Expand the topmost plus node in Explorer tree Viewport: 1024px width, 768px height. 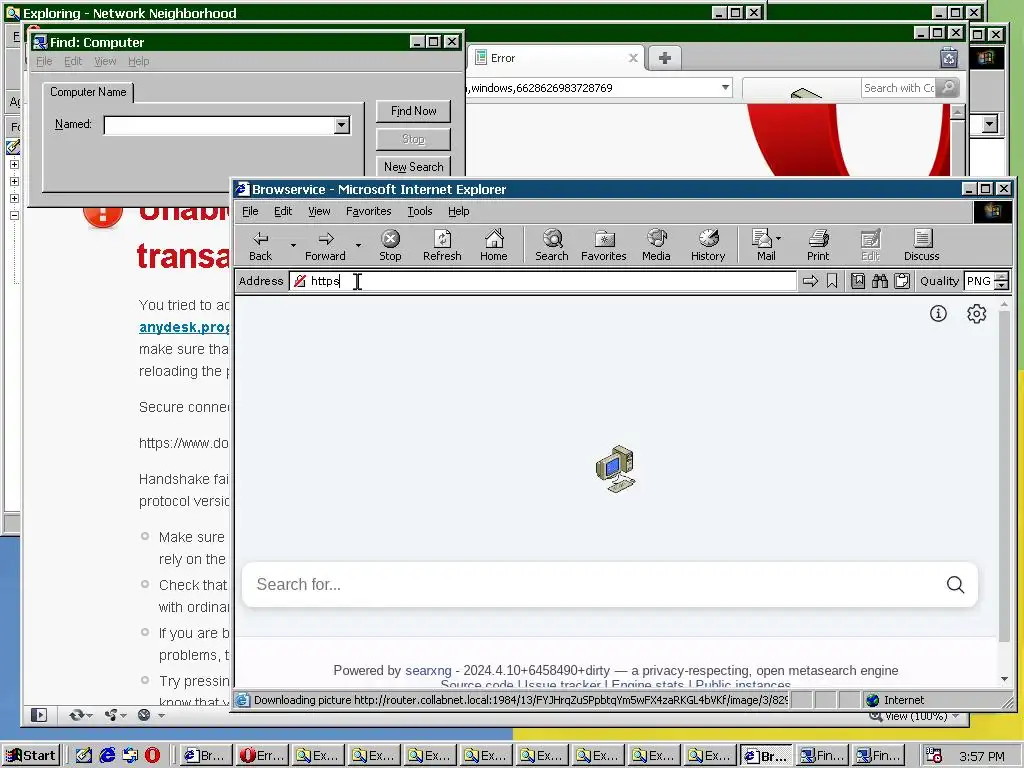[x=14, y=165]
